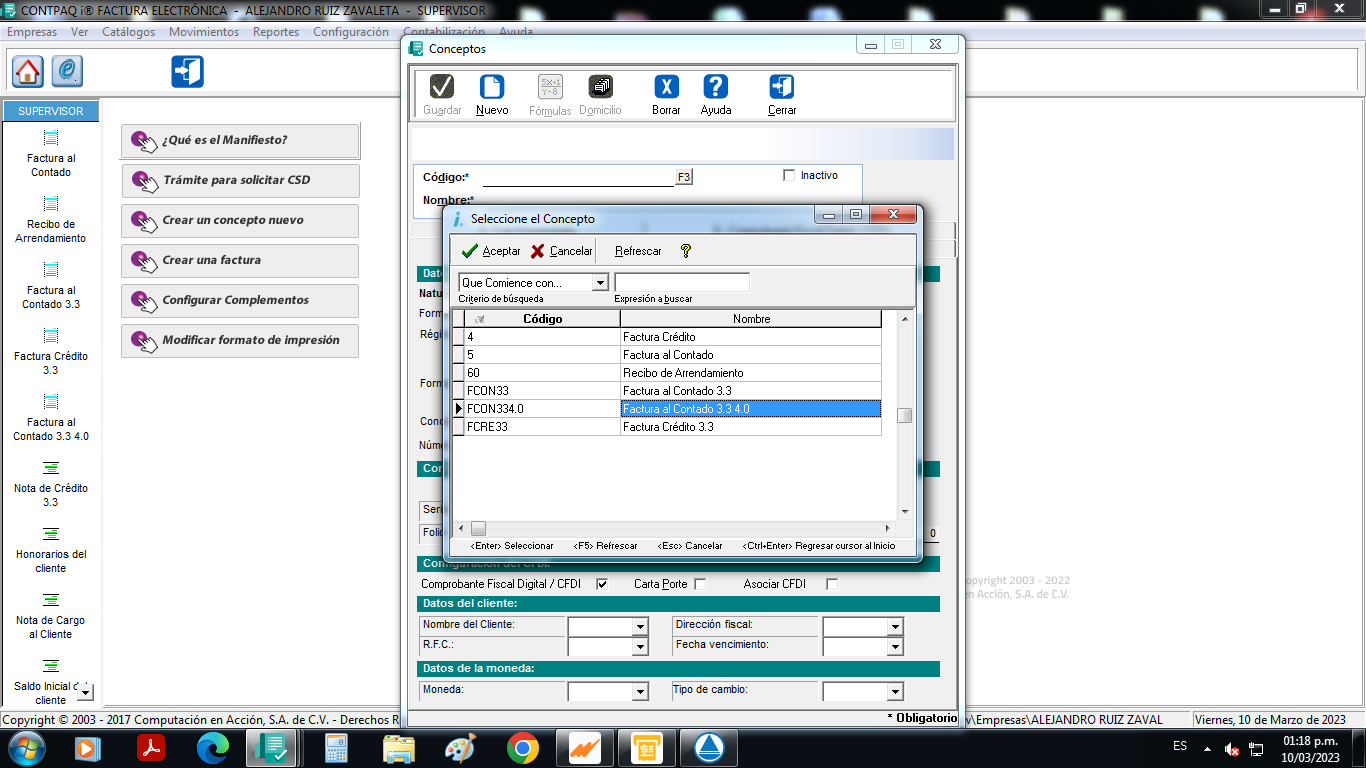Click Crear un concepto nuevo button
Viewport: 1366px width, 768px height.
(x=239, y=221)
